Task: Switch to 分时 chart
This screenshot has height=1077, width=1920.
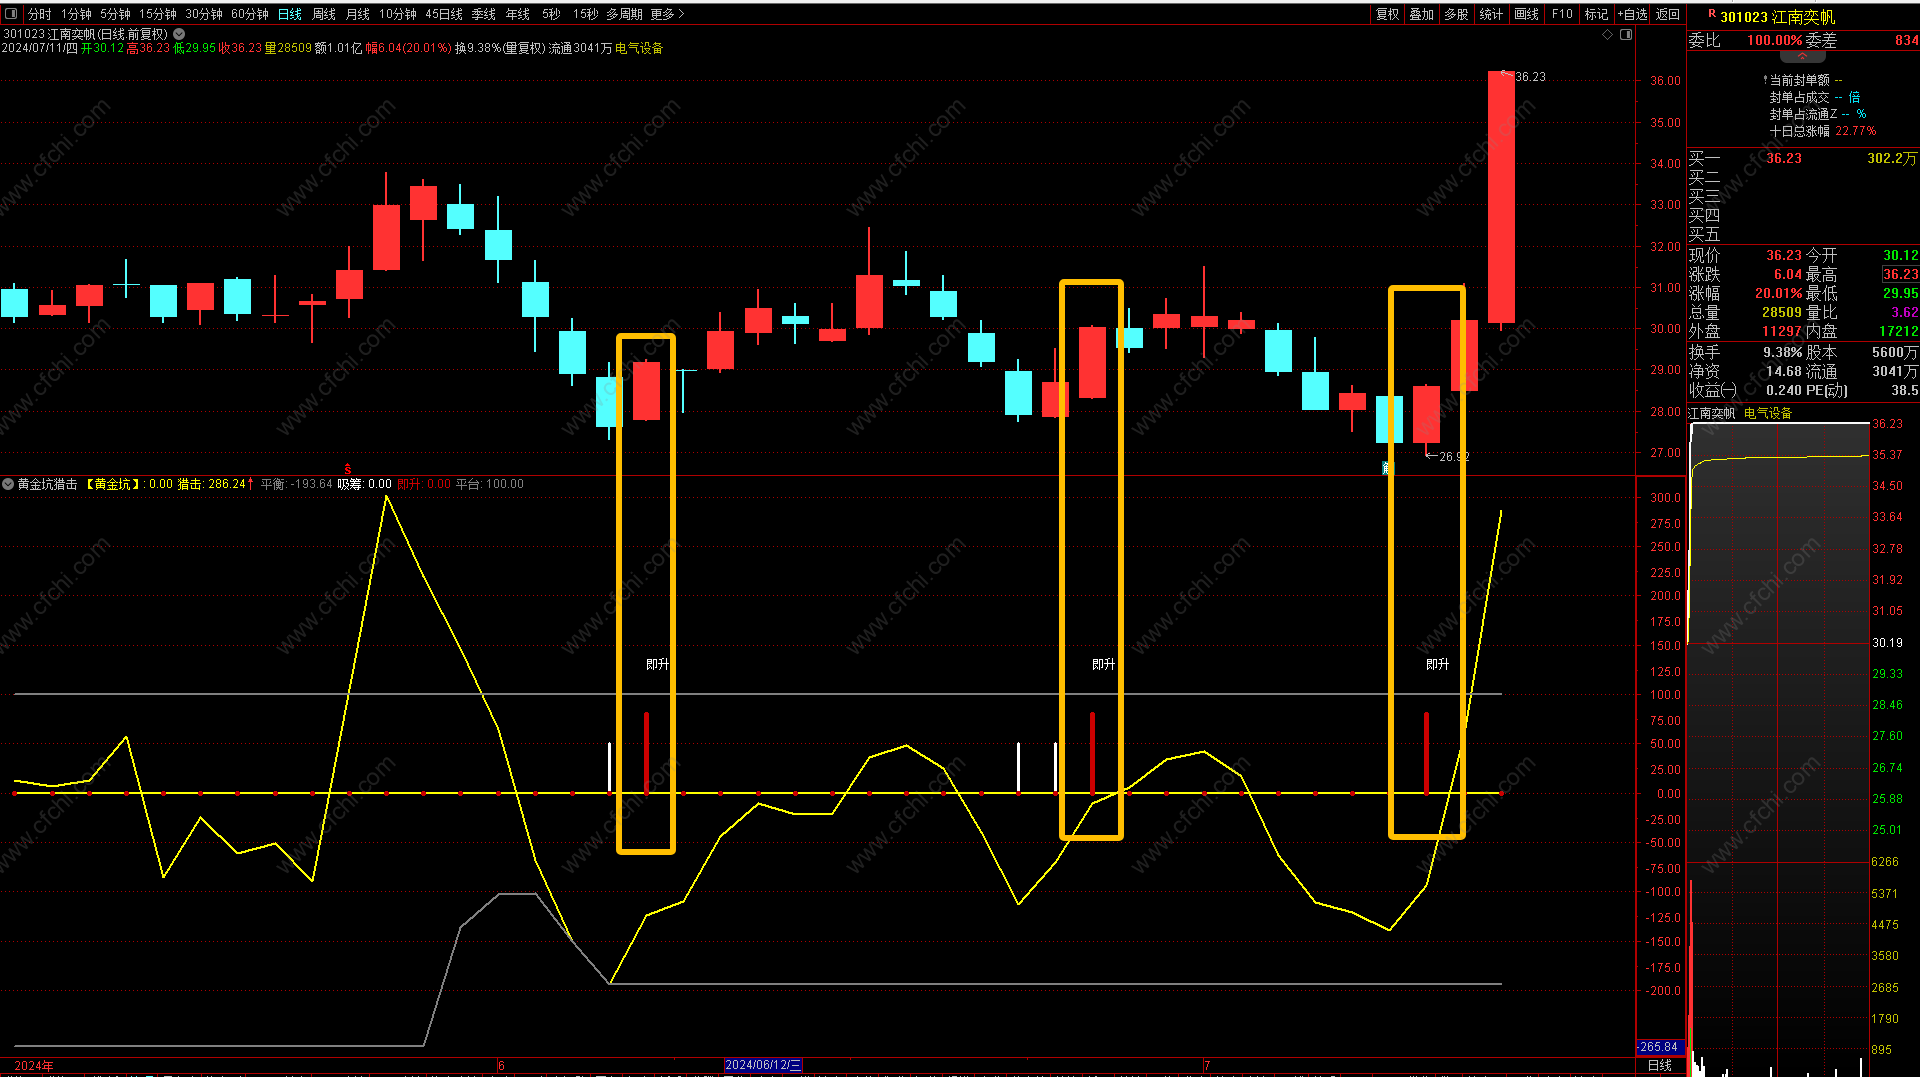Action: click(40, 14)
